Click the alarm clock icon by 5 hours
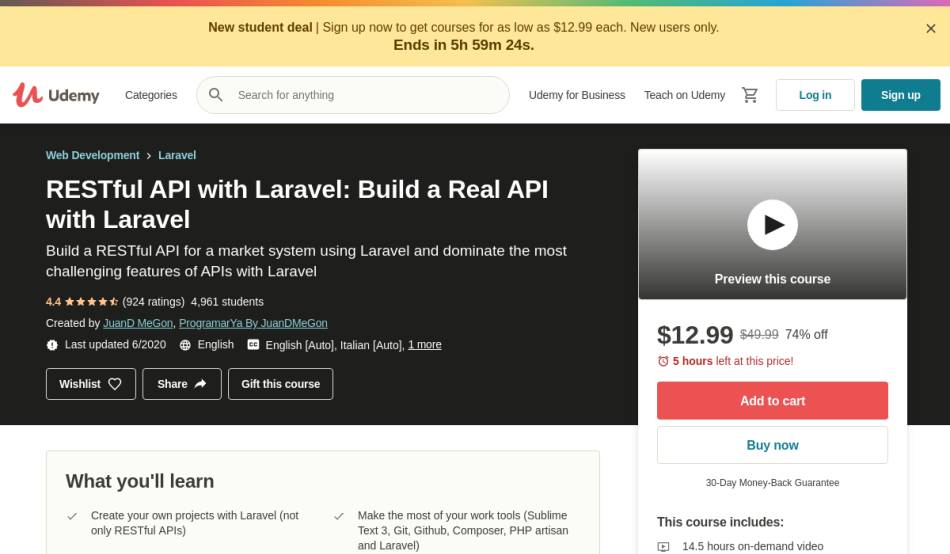This screenshot has width=950, height=554. click(x=663, y=361)
